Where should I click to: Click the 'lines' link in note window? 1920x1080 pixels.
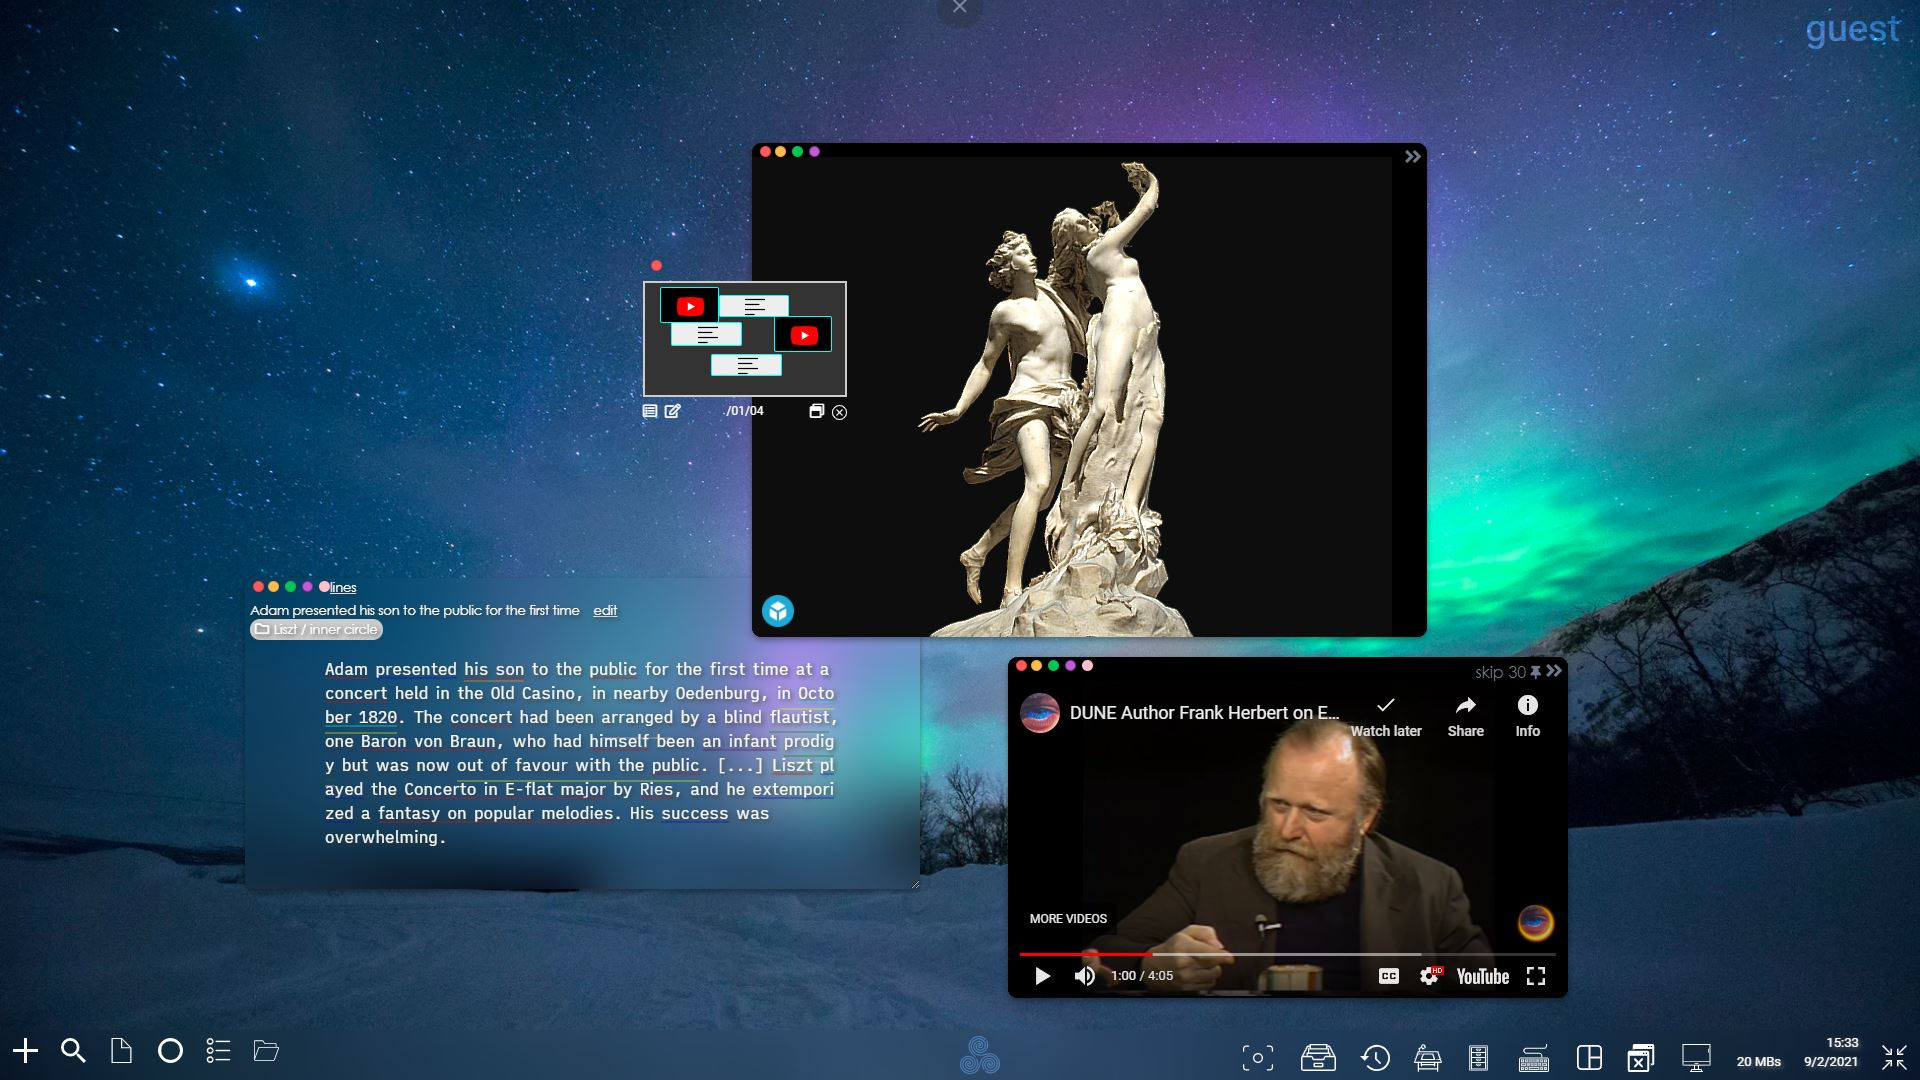pos(343,588)
